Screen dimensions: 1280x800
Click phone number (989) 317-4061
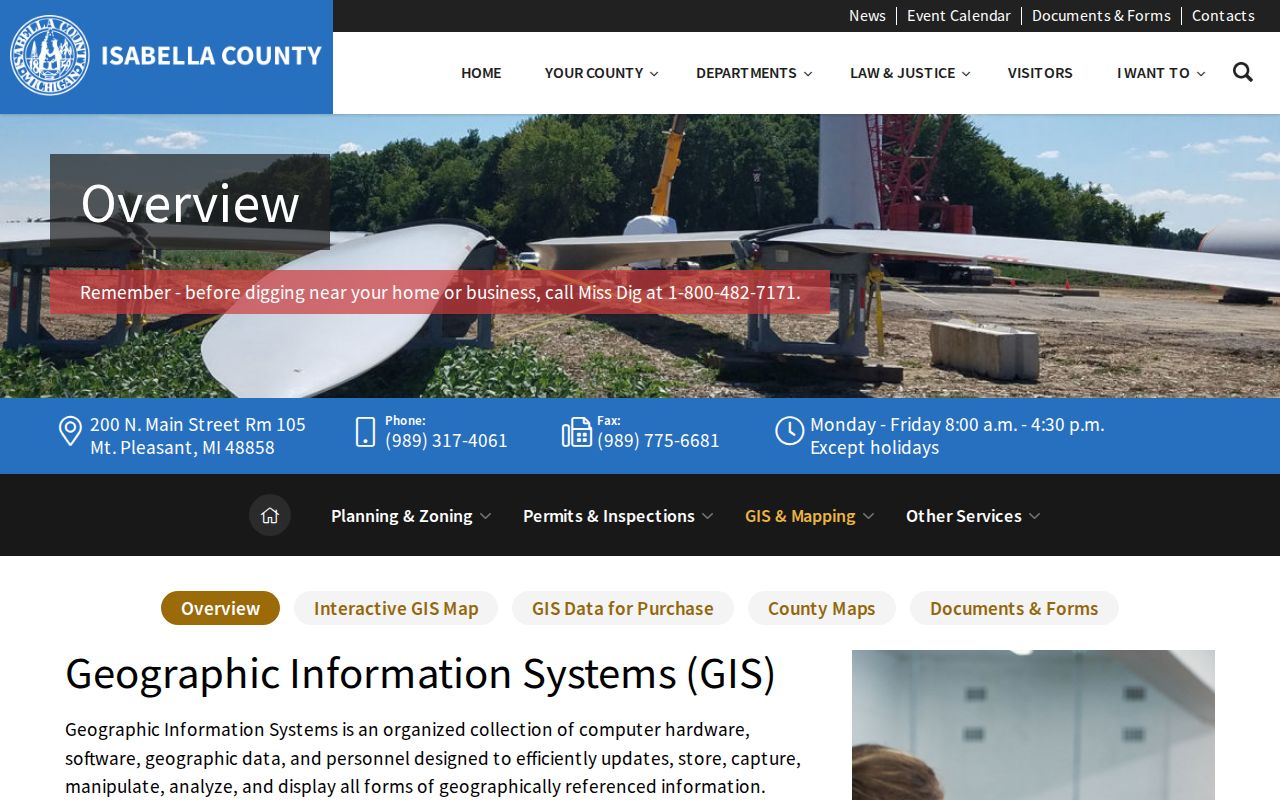click(x=446, y=440)
